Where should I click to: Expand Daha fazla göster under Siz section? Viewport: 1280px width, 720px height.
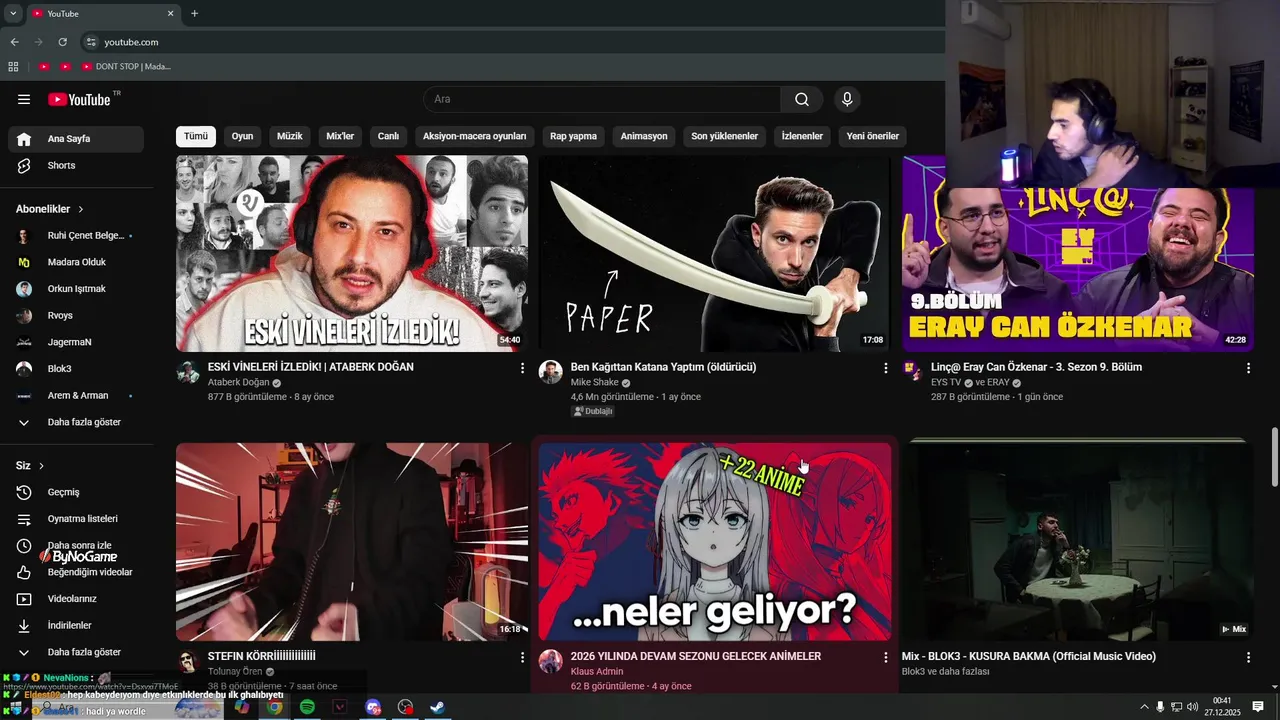(x=76, y=652)
